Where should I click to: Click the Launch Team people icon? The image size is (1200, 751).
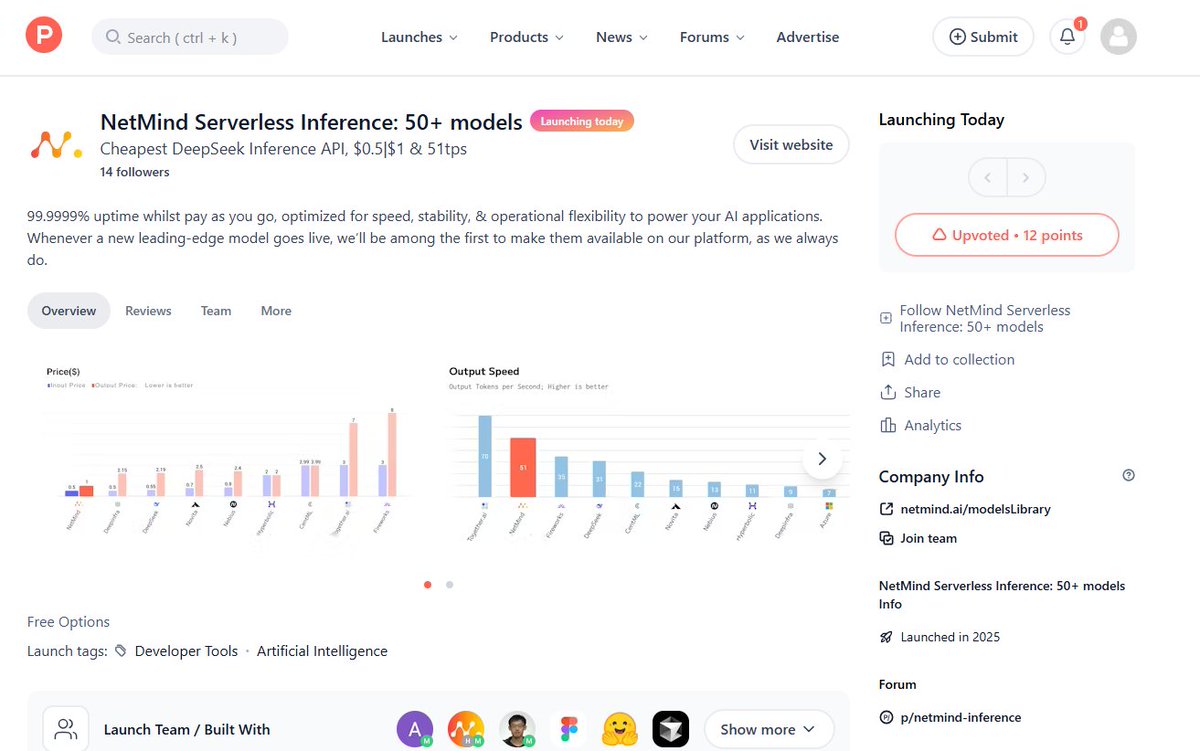66,729
